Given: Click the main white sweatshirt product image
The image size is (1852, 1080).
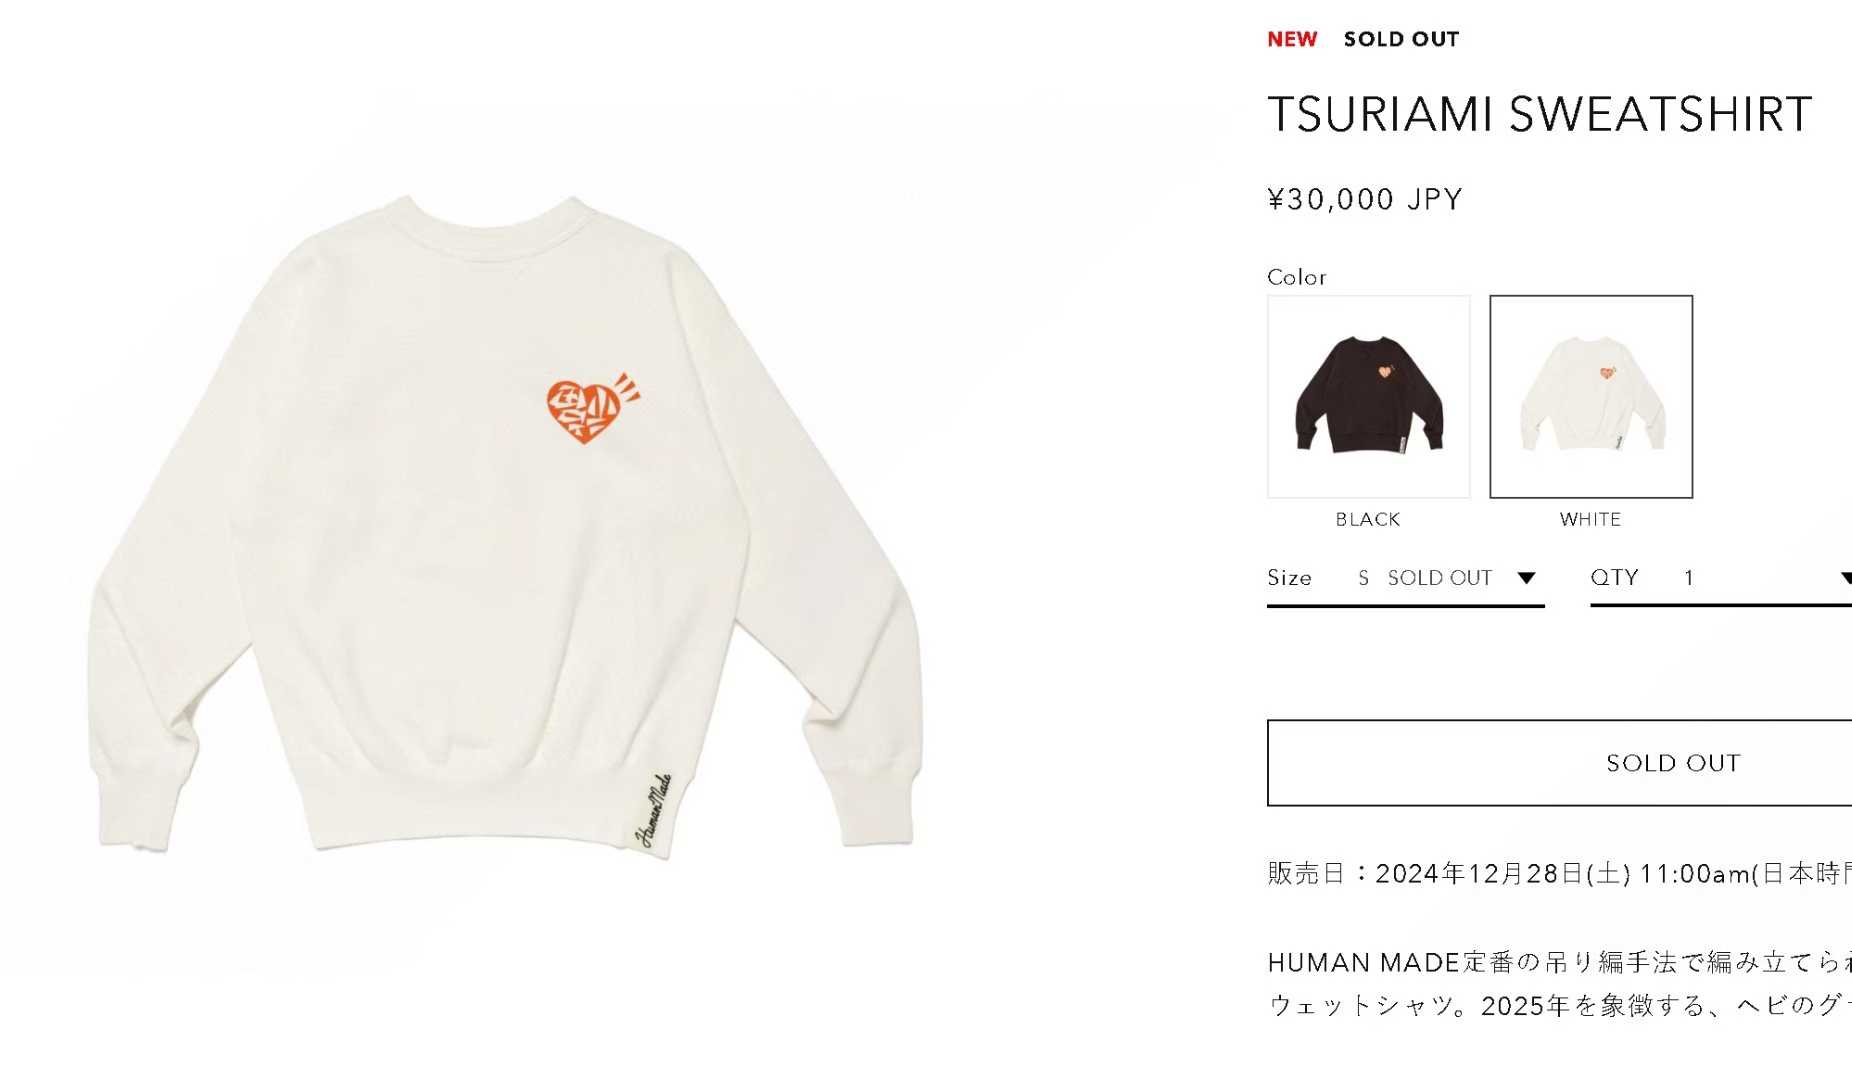Looking at the screenshot, I should tap(505, 527).
